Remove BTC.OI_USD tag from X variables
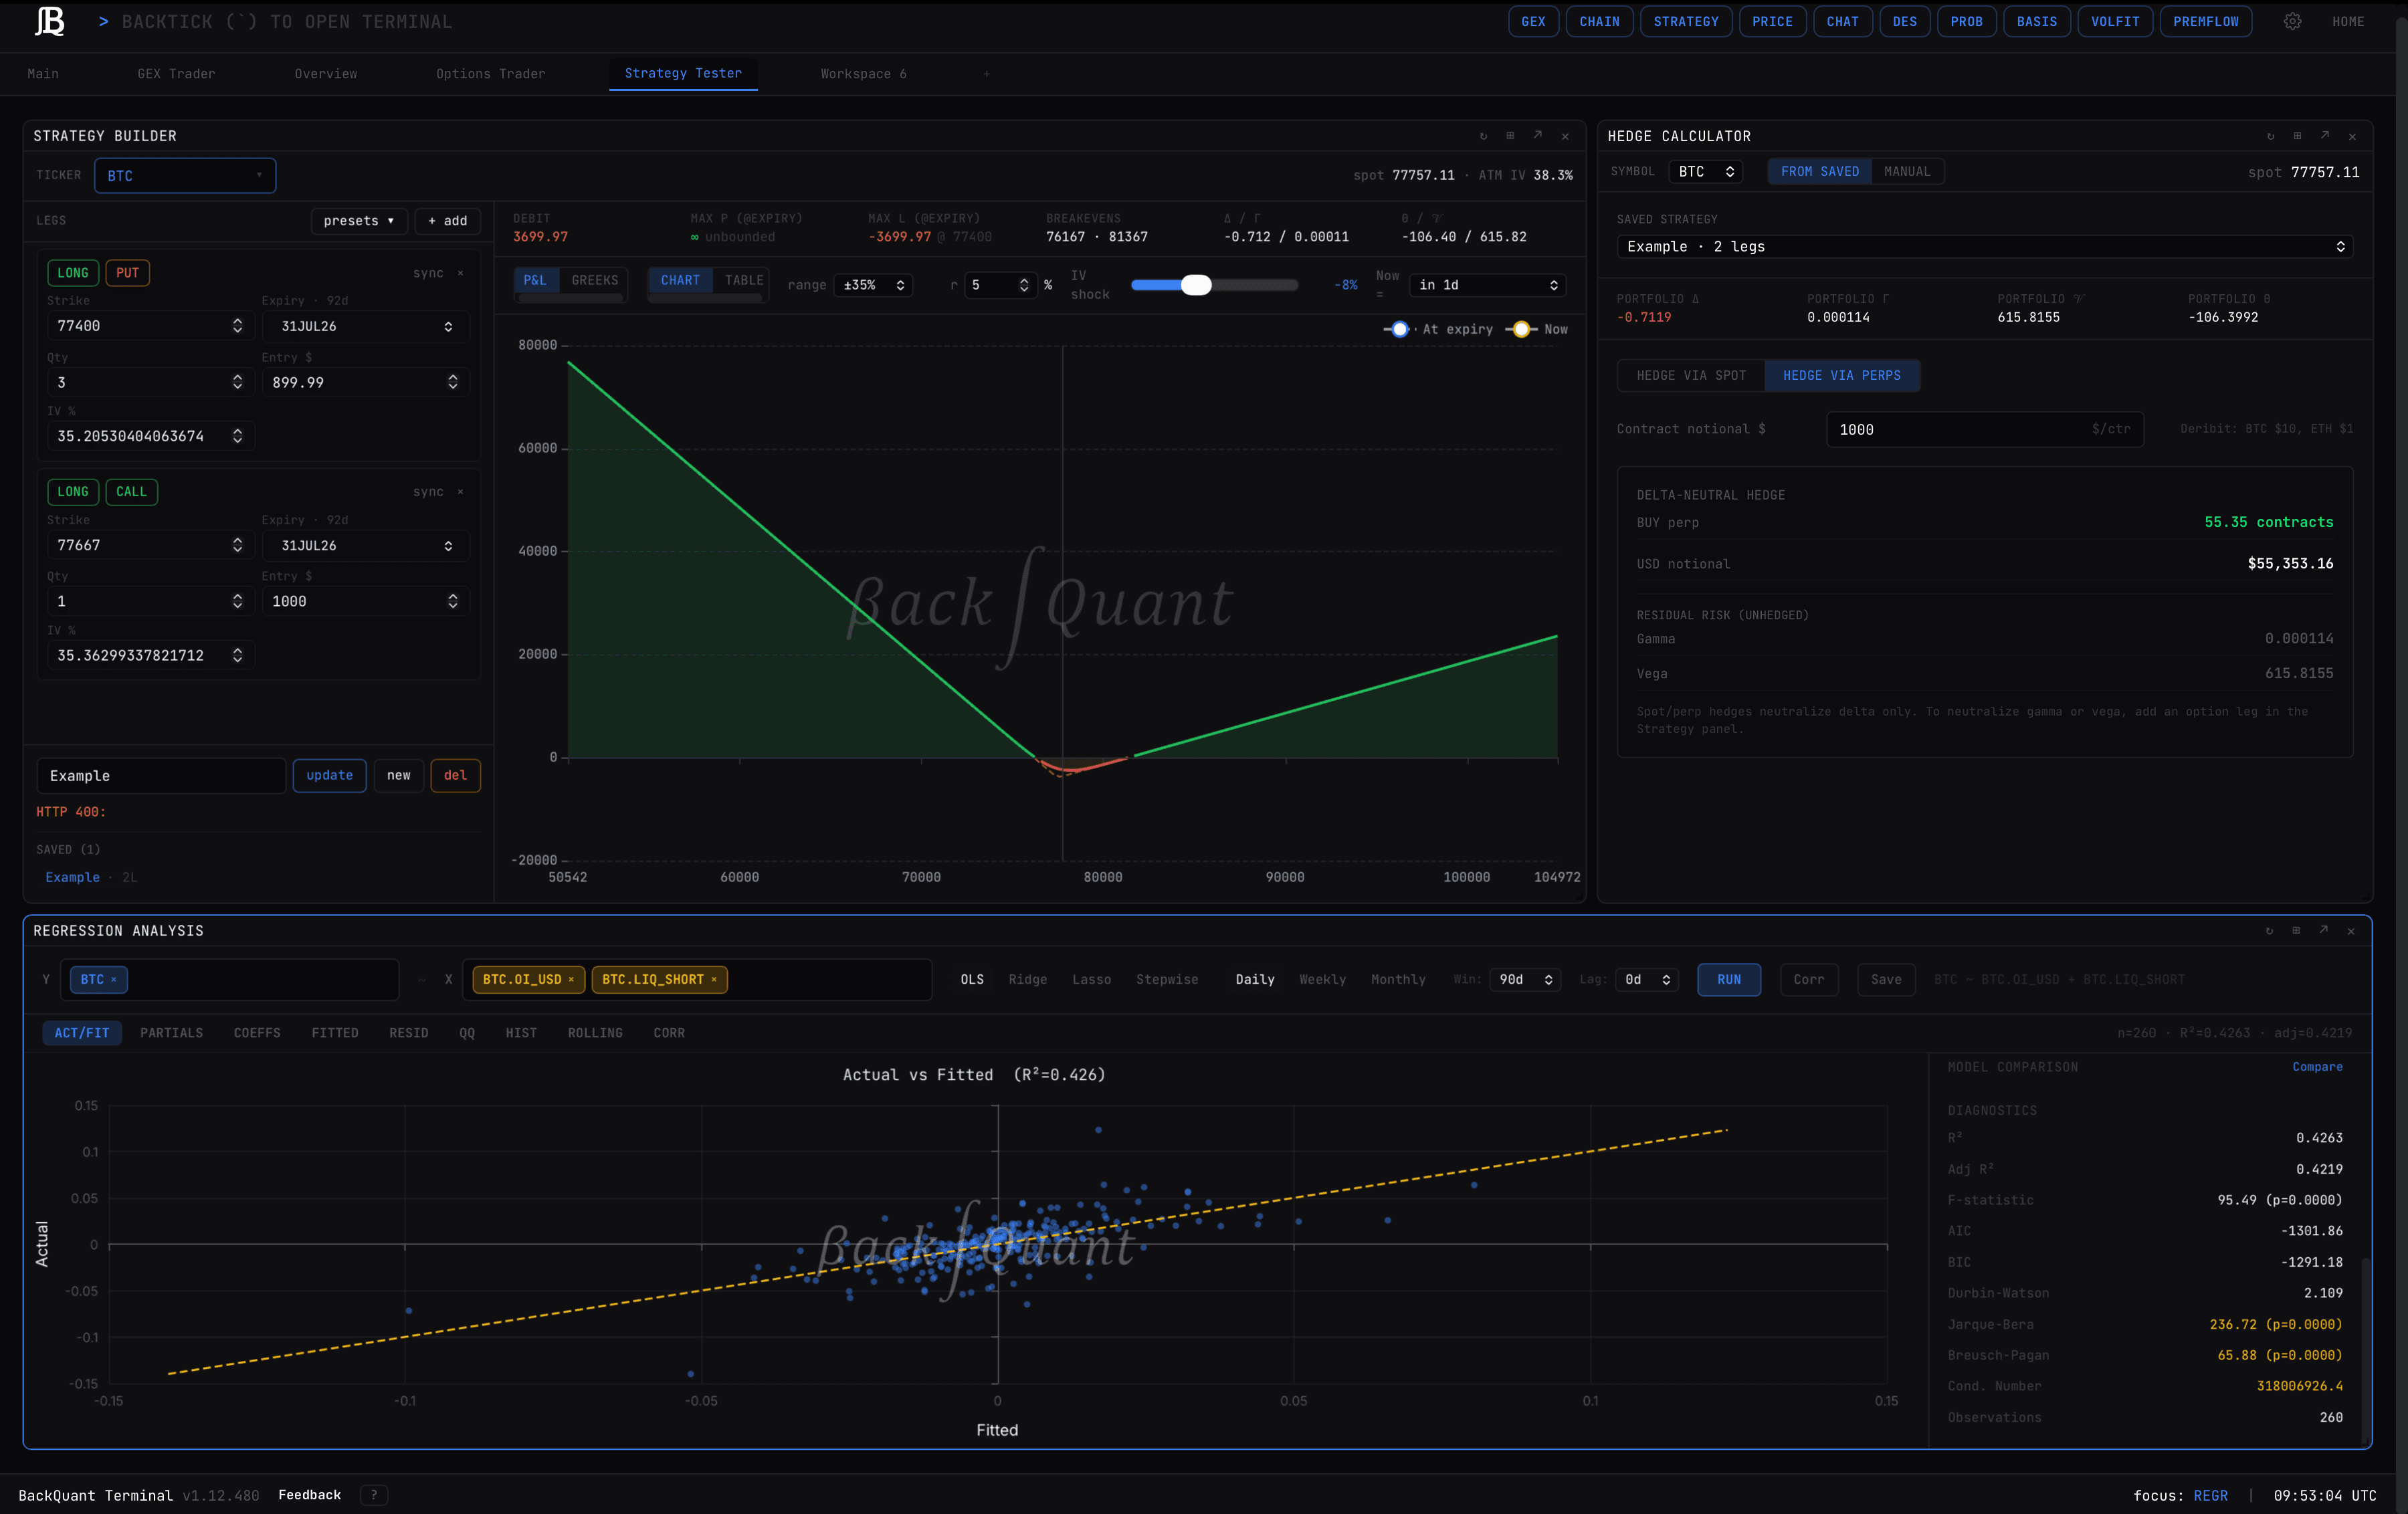Image resolution: width=2408 pixels, height=1514 pixels. 571,979
